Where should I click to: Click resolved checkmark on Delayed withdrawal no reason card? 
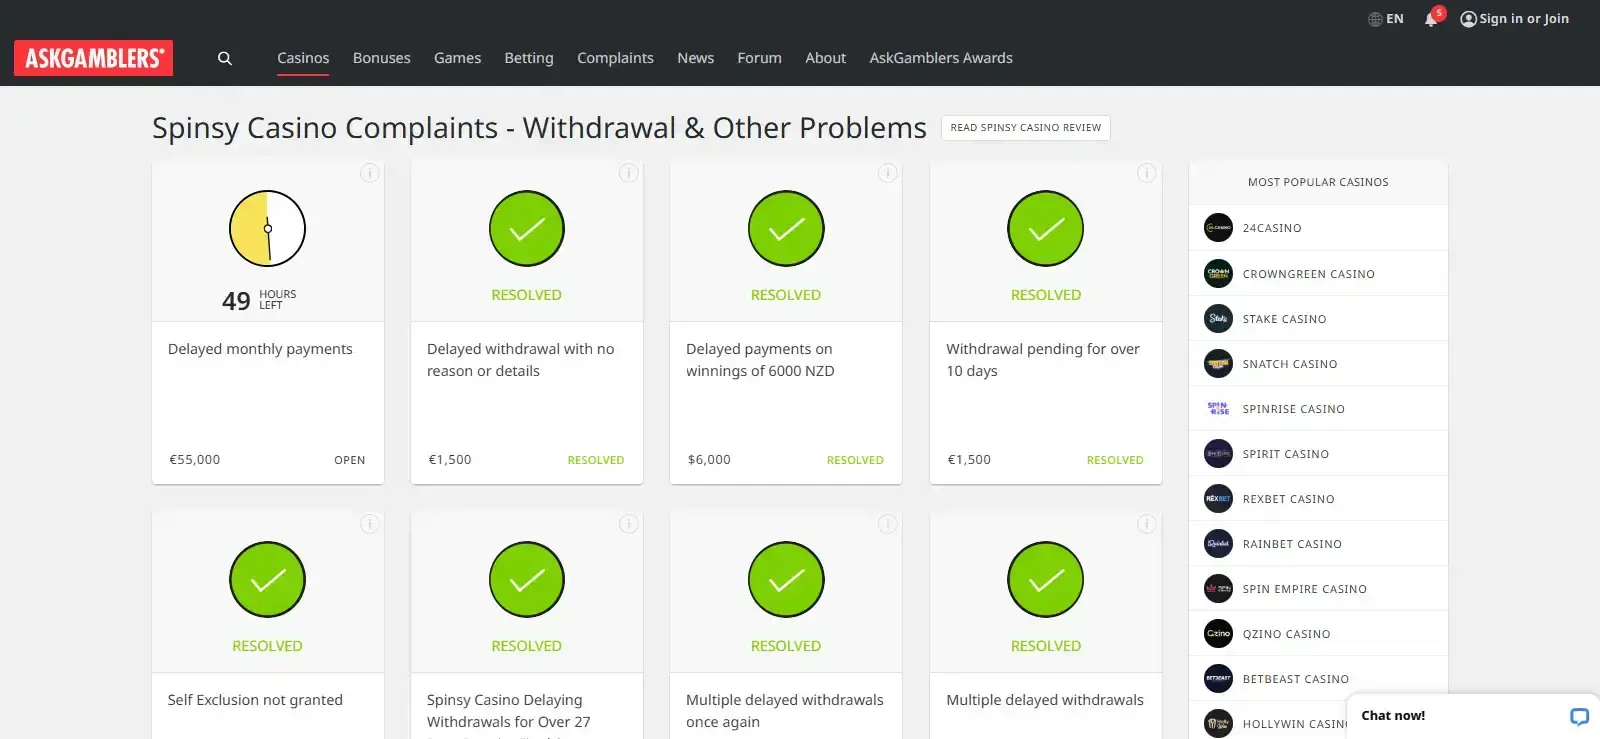pyautogui.click(x=527, y=228)
